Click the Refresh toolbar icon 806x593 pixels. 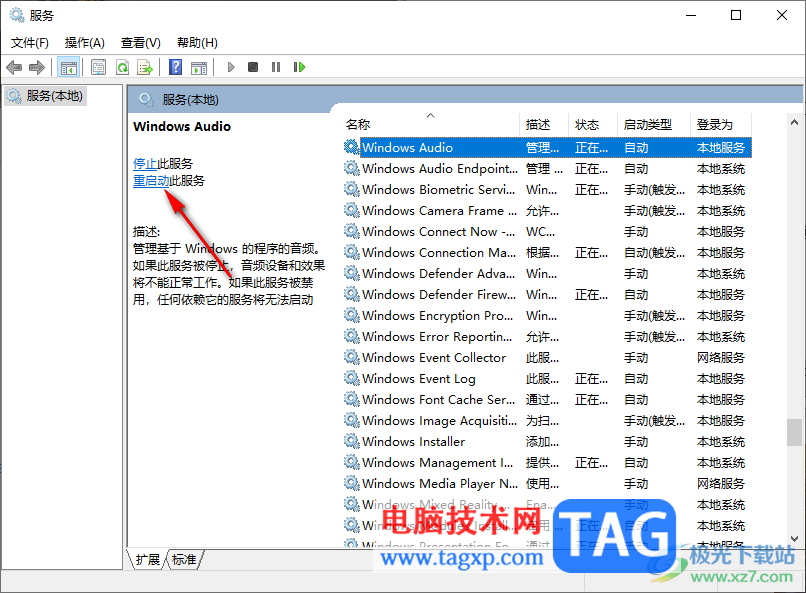pyautogui.click(x=122, y=67)
